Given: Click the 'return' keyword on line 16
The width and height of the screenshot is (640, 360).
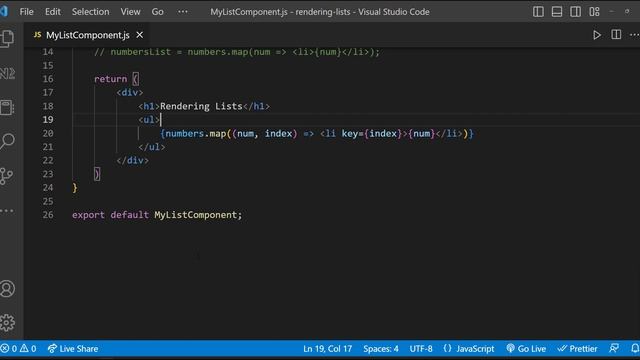Looking at the screenshot, I should click(x=111, y=79).
